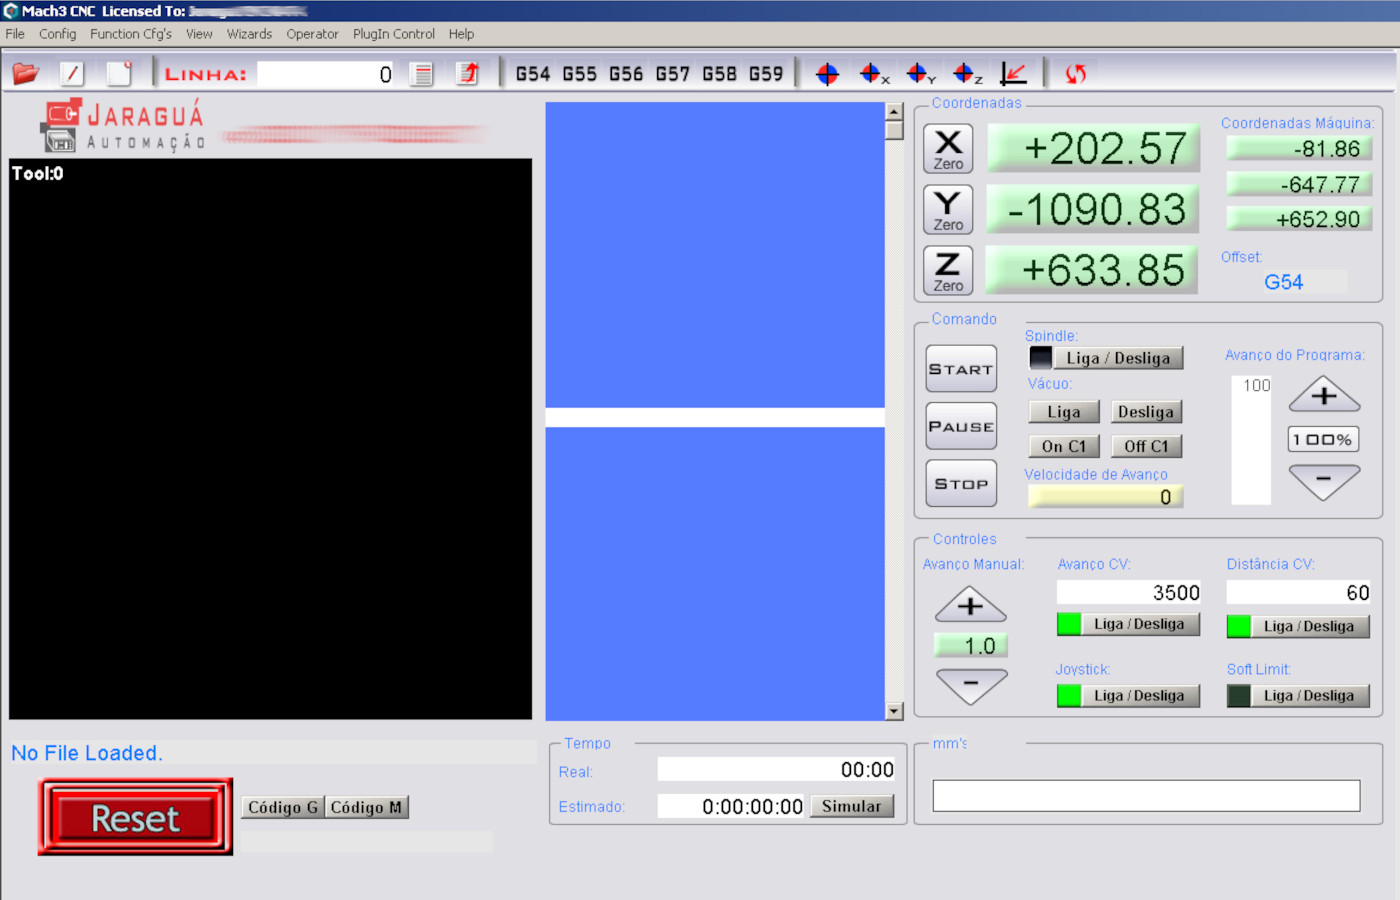Image resolution: width=1400 pixels, height=900 pixels.
Task: Click the STOP button
Action: (961, 484)
